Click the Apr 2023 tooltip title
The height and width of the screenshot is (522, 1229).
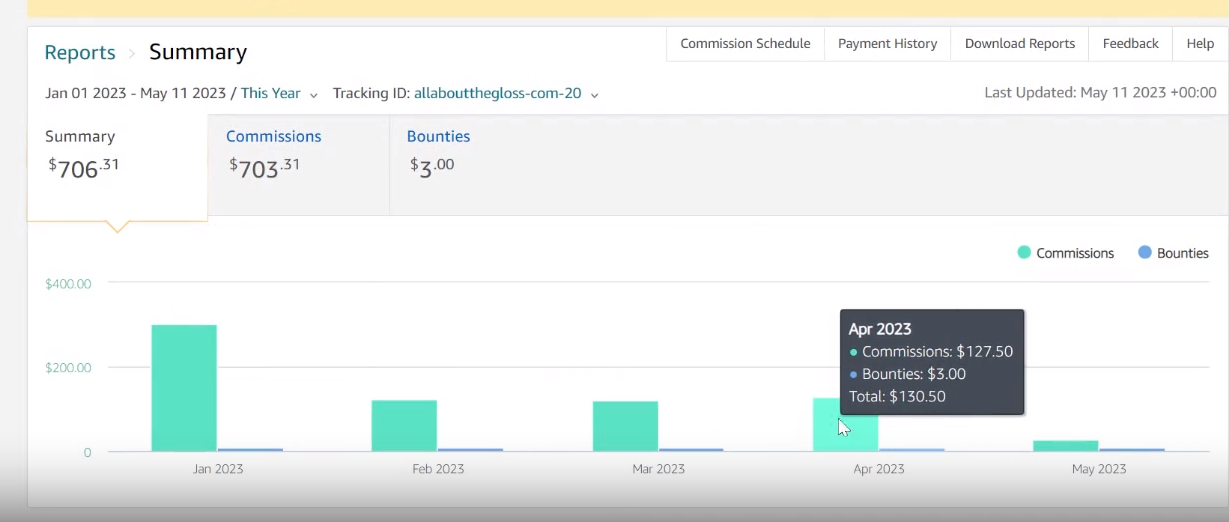click(x=880, y=329)
